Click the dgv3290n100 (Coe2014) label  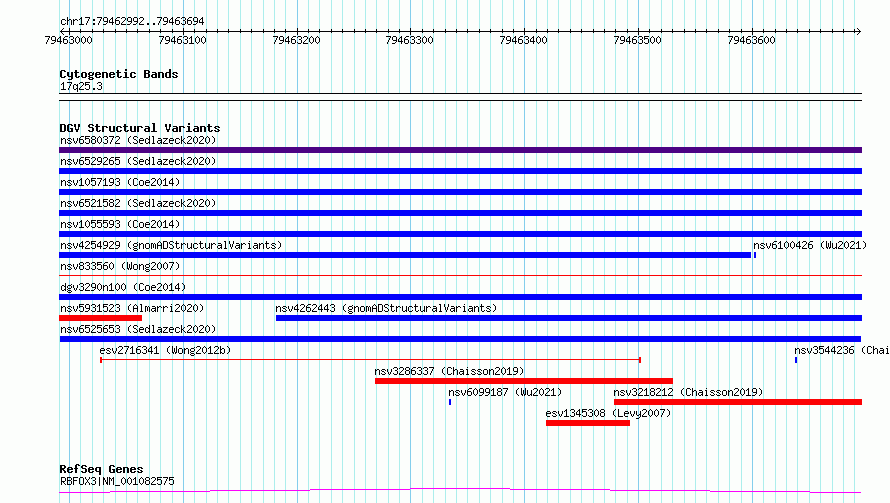click(123, 287)
